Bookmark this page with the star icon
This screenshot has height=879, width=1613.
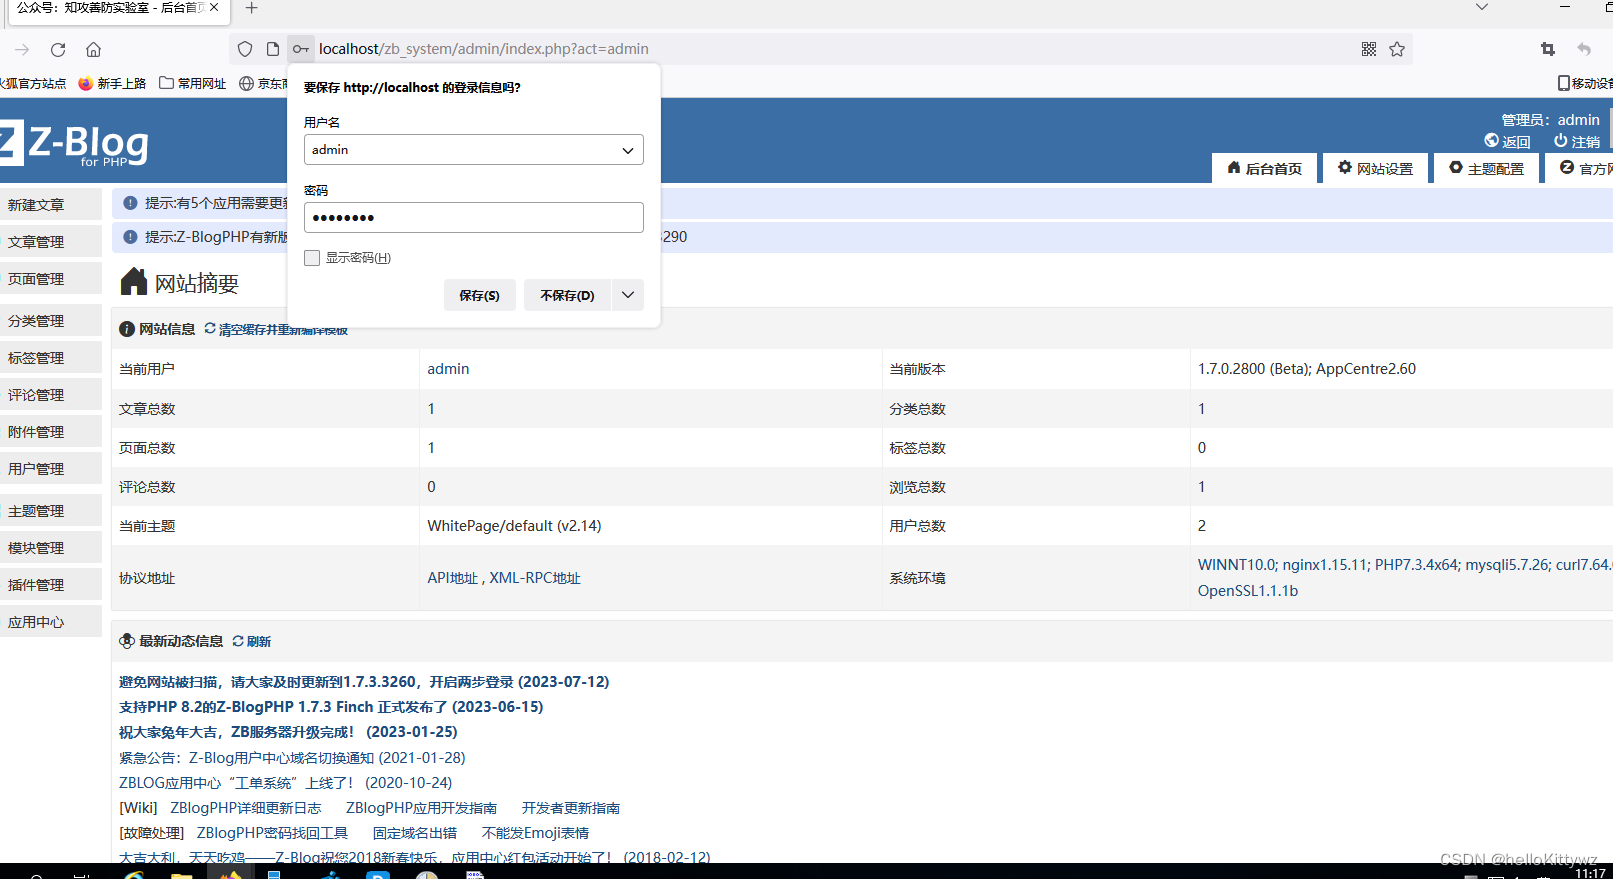1397,49
